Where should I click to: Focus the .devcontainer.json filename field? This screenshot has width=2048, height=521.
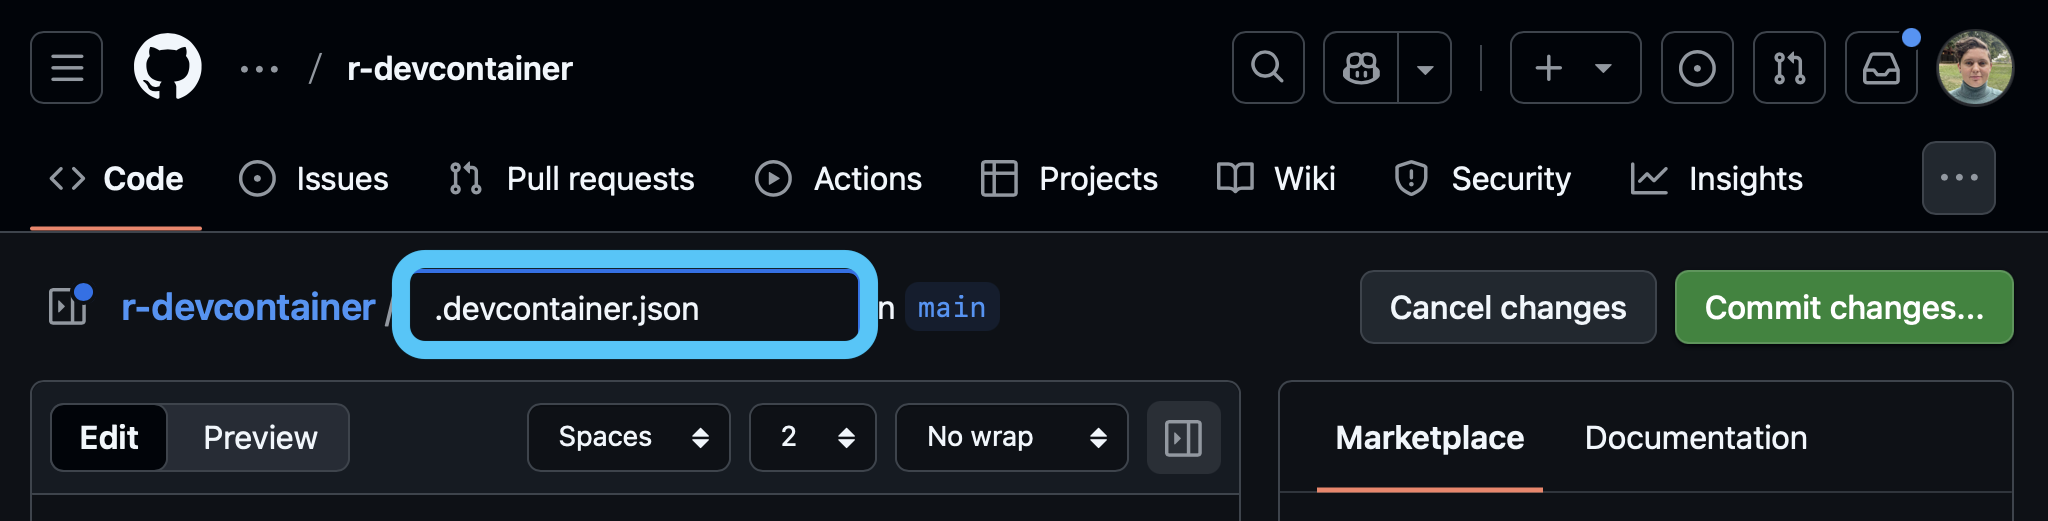(x=635, y=308)
